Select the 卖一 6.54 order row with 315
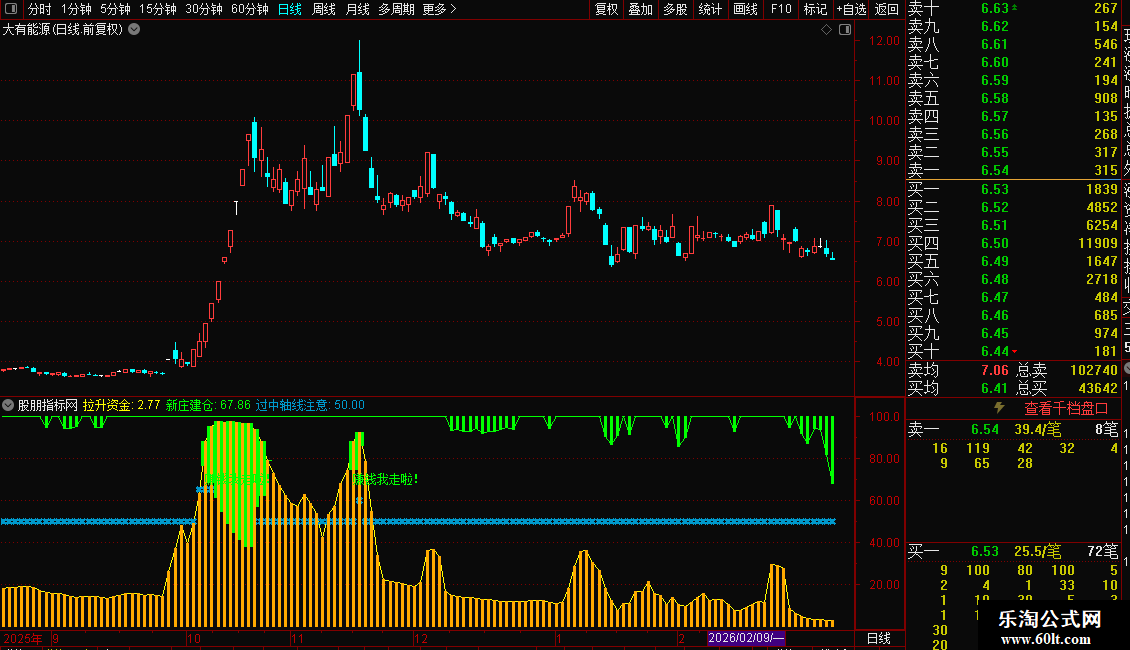Viewport: 1130px width, 650px height. click(1013, 170)
